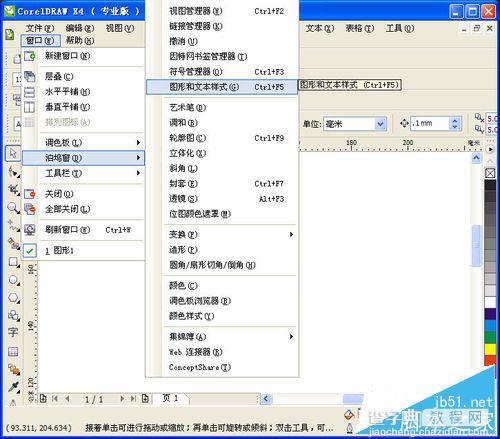Choose 视图管理器 docker entry
This screenshot has height=439, width=500.
(222, 11)
